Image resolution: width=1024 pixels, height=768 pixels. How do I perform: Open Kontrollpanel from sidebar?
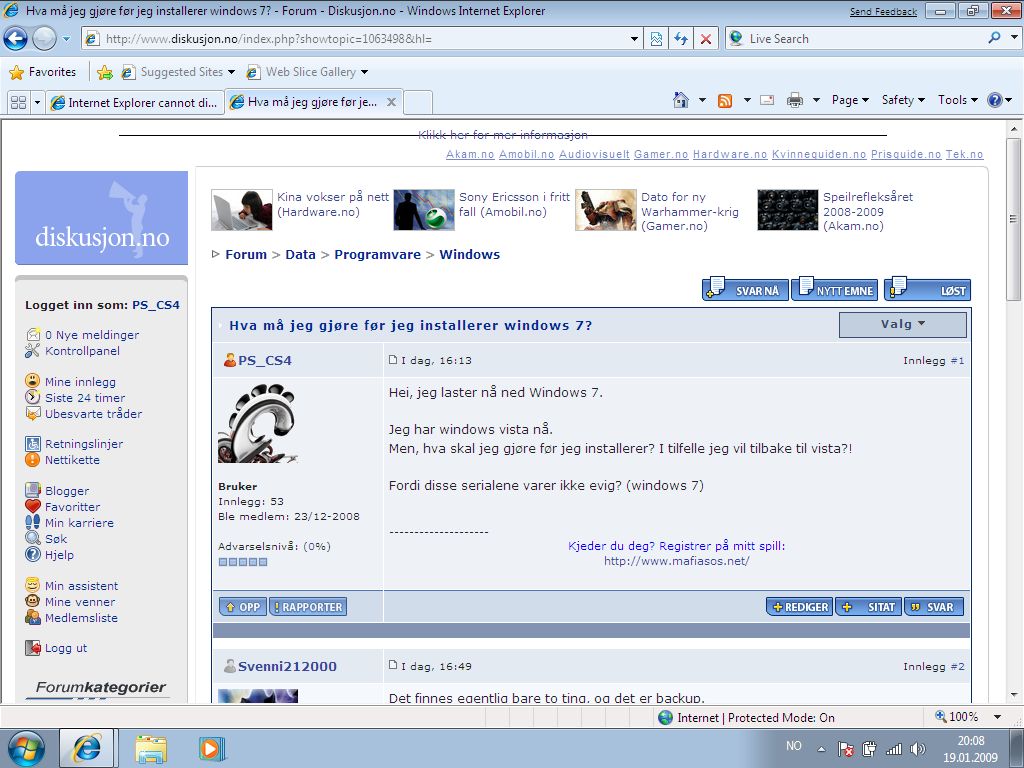click(x=82, y=351)
